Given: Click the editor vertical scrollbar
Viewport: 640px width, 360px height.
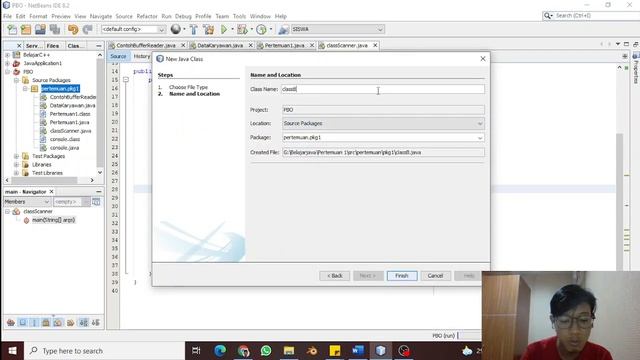Looking at the screenshot, I should tap(620, 200).
